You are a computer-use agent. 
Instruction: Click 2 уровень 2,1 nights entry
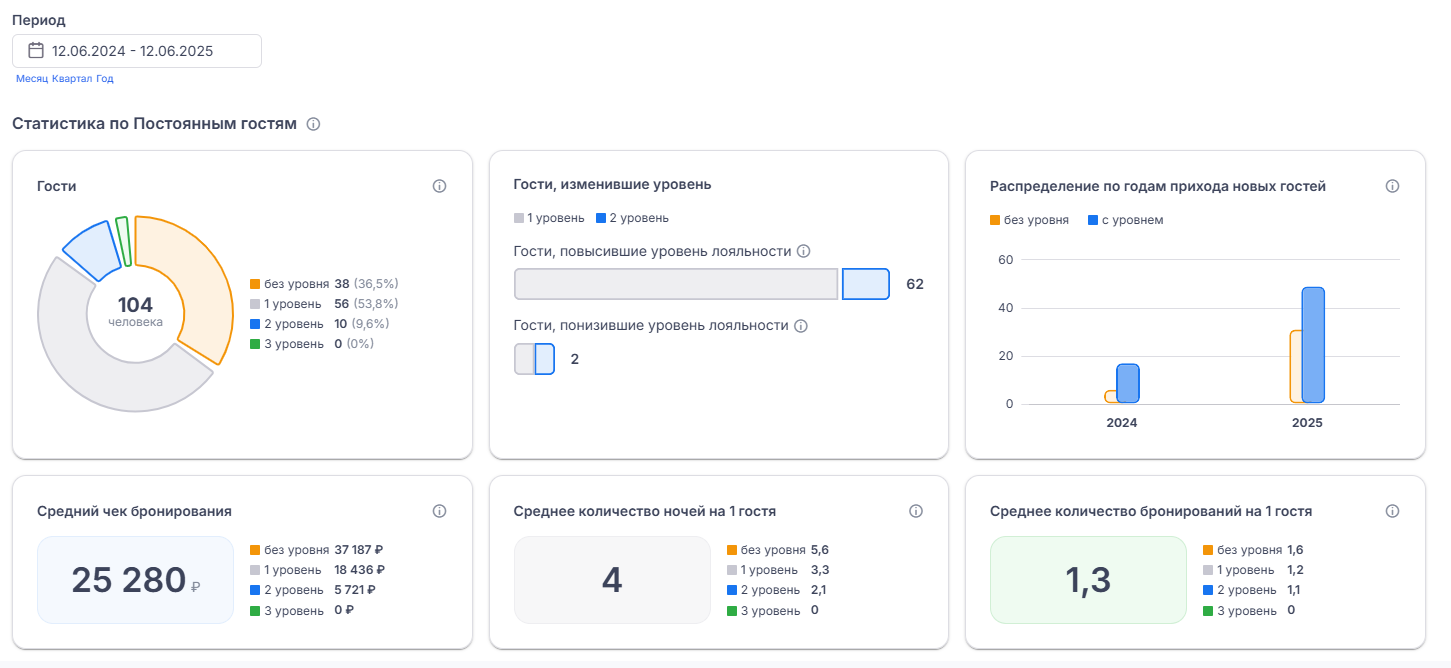777,590
